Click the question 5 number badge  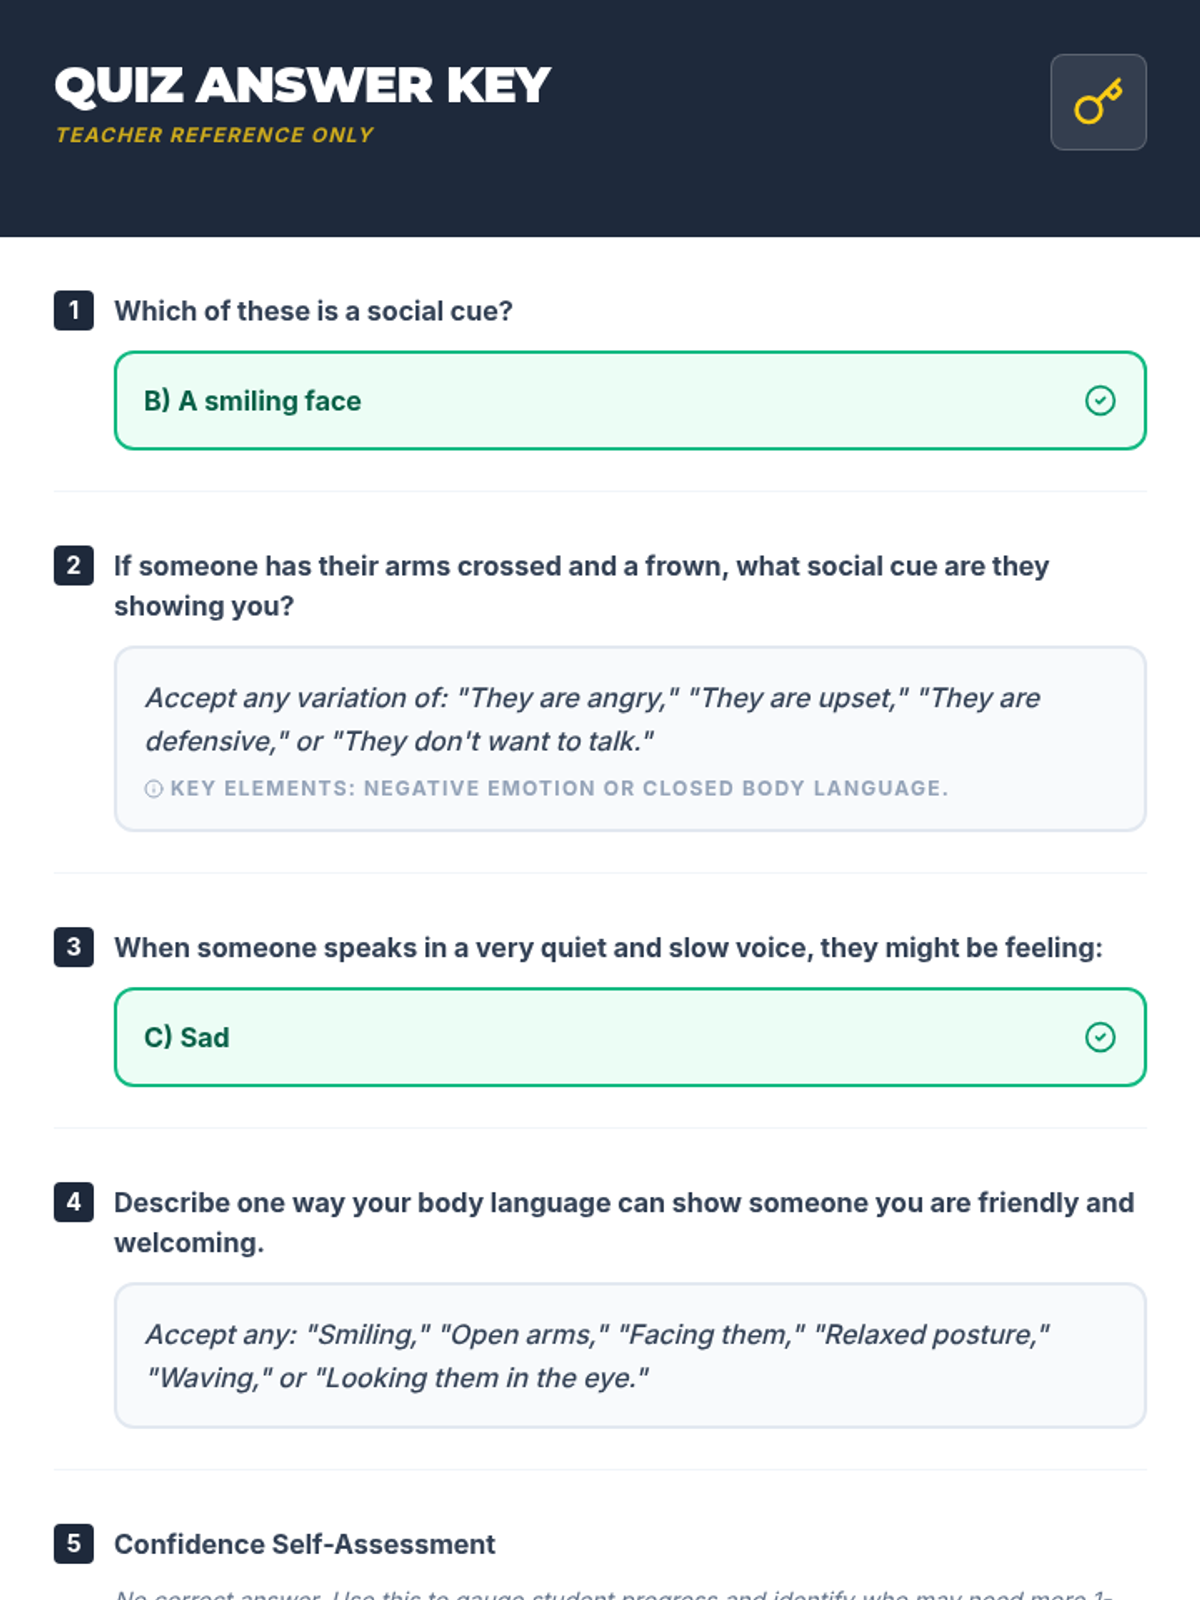pos(74,1543)
